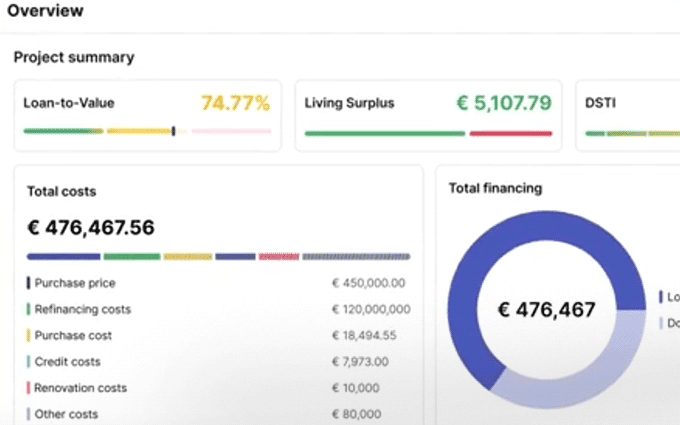The height and width of the screenshot is (425, 680).
Task: Click the € 120,000,000 value
Action: point(371,309)
